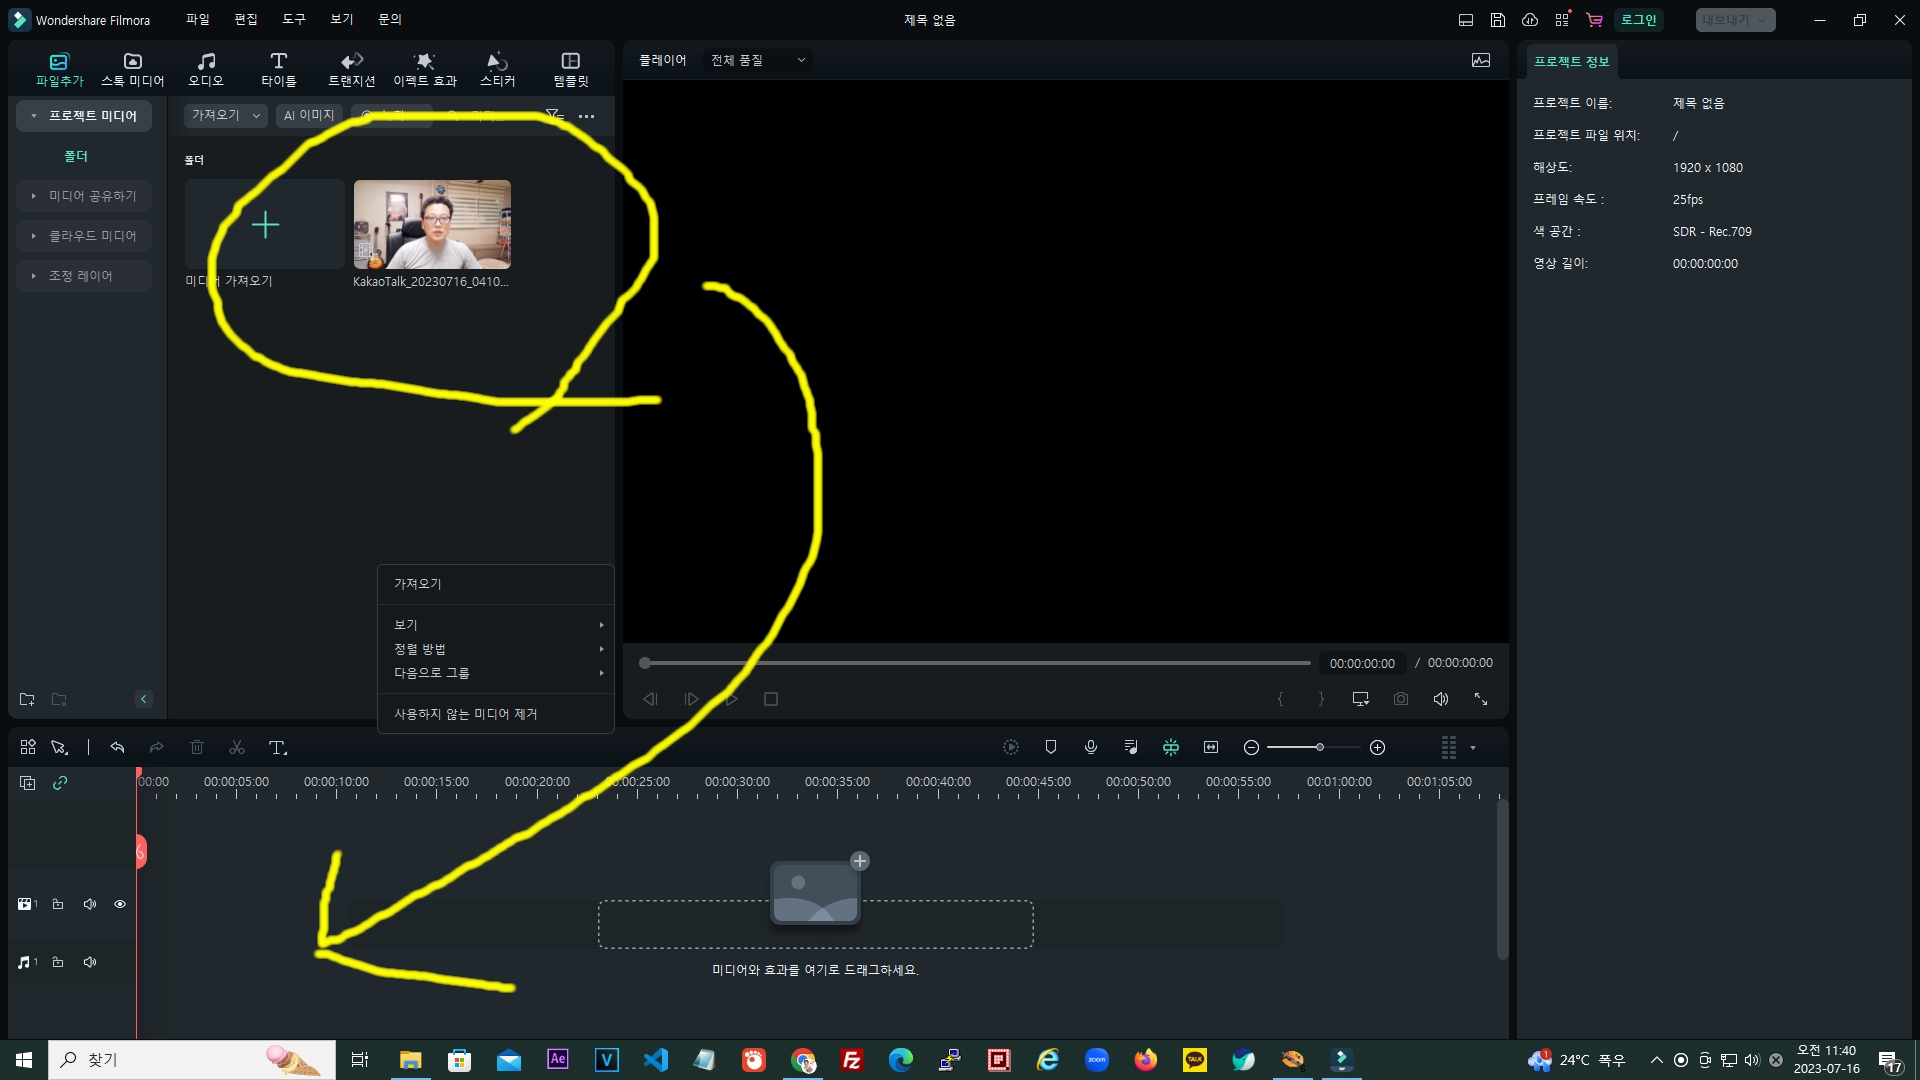Open the playback quality dropdown
The height and width of the screenshot is (1080, 1920).
(x=757, y=60)
